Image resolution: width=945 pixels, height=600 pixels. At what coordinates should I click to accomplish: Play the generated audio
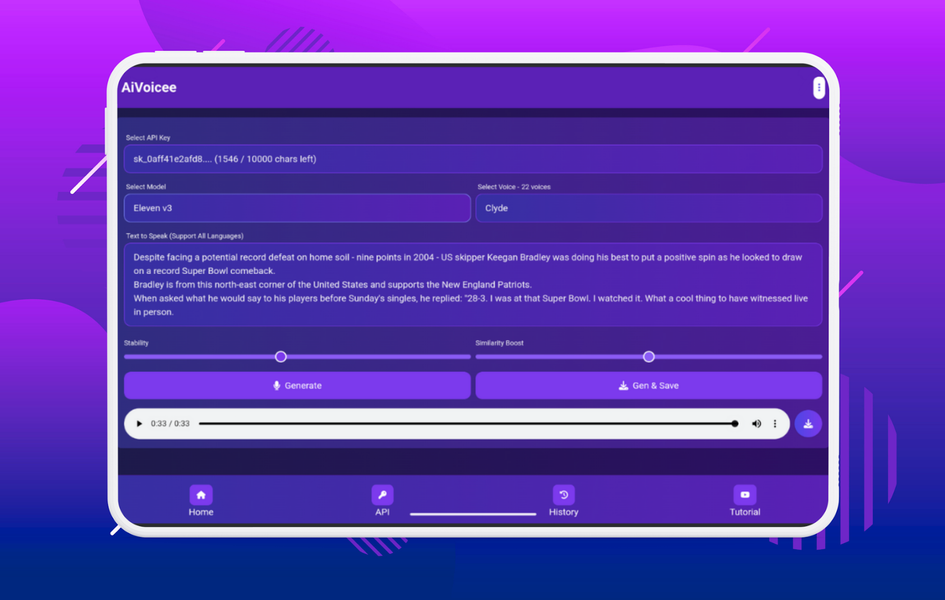point(139,423)
